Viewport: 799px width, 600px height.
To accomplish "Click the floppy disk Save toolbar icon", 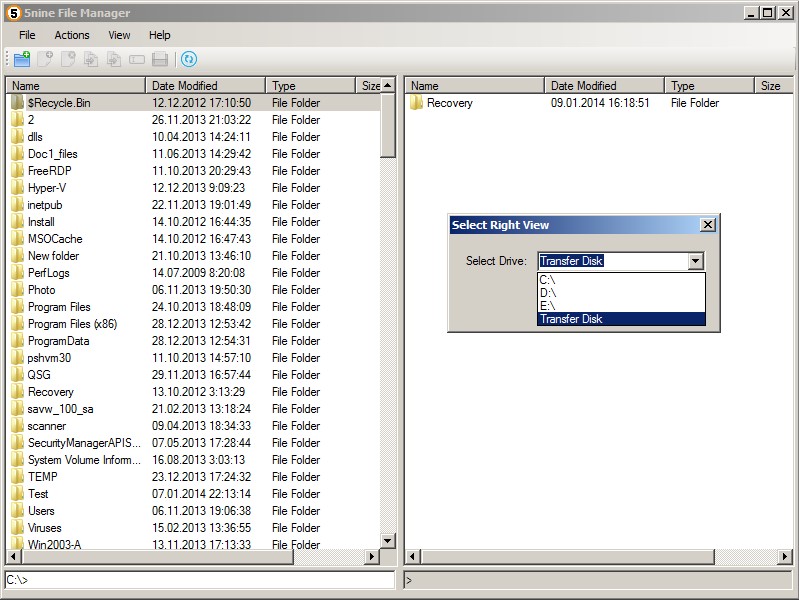I will point(160,59).
